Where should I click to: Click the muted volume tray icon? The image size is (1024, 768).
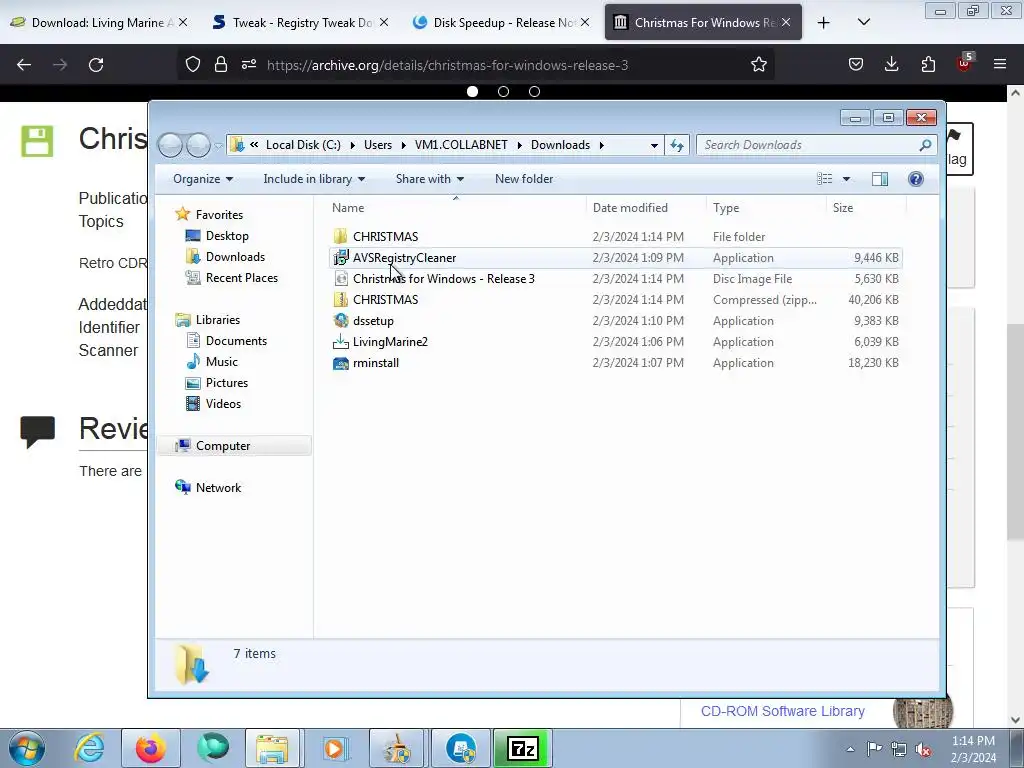tap(923, 749)
